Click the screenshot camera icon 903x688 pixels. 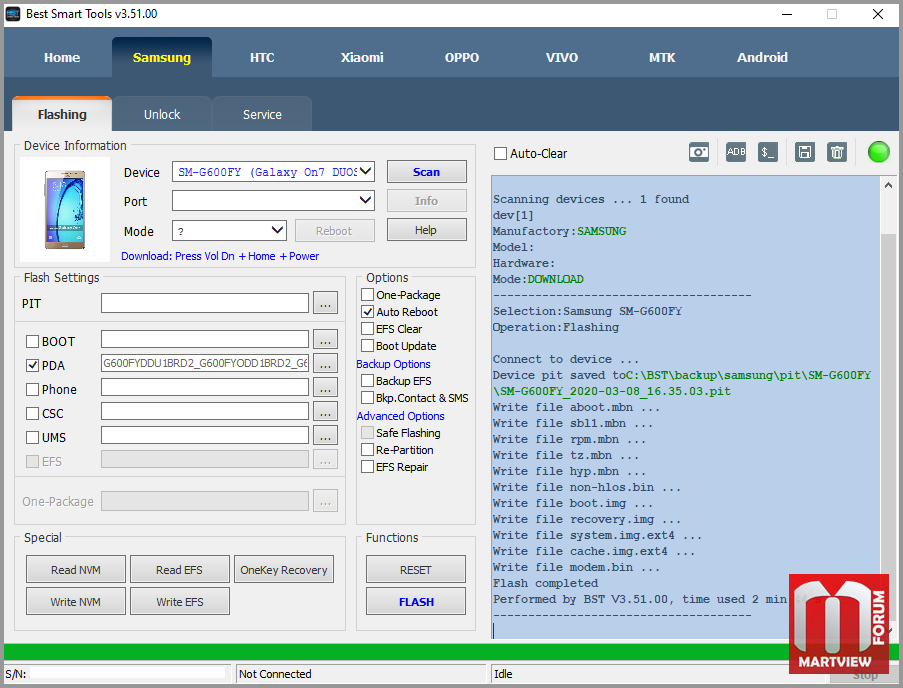699,153
